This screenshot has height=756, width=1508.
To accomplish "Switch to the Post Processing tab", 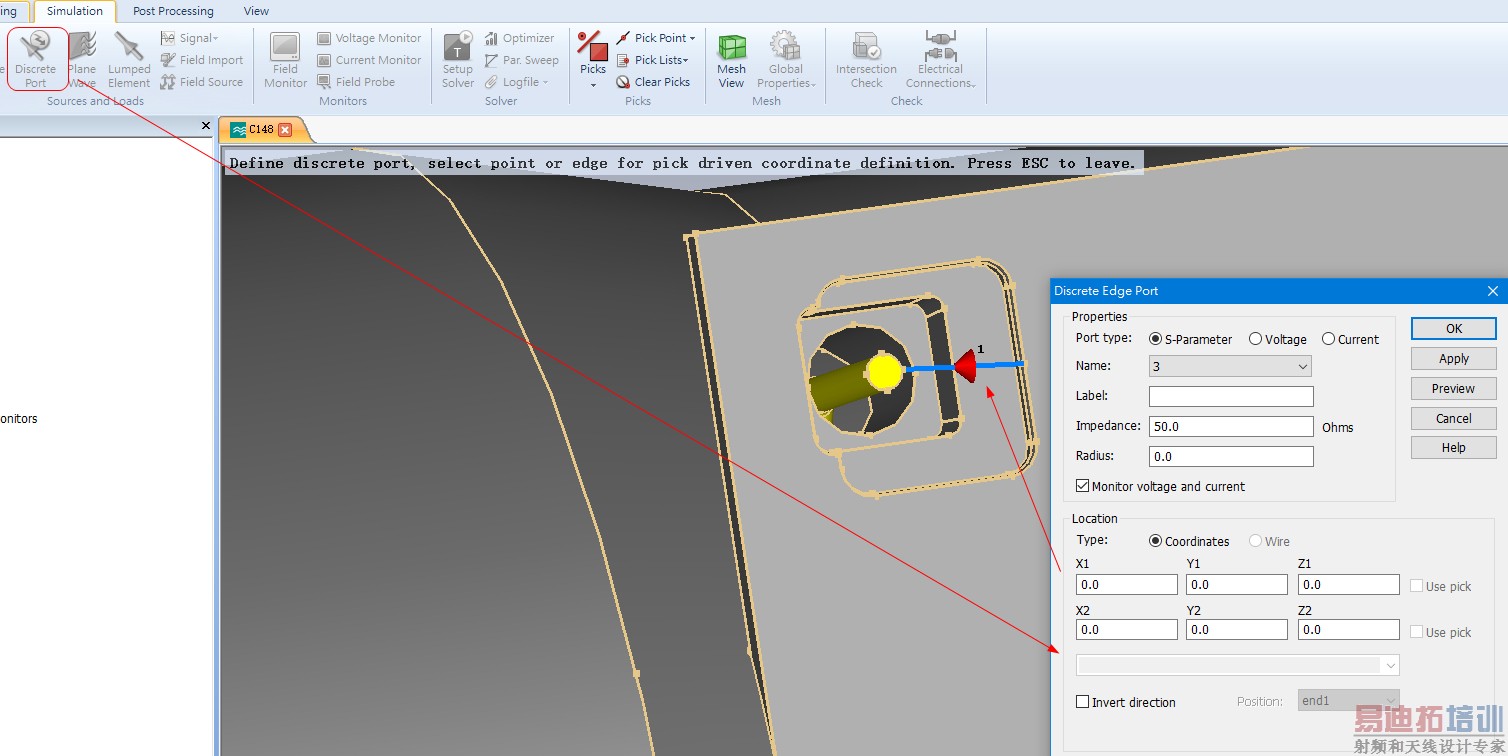I will (x=173, y=11).
